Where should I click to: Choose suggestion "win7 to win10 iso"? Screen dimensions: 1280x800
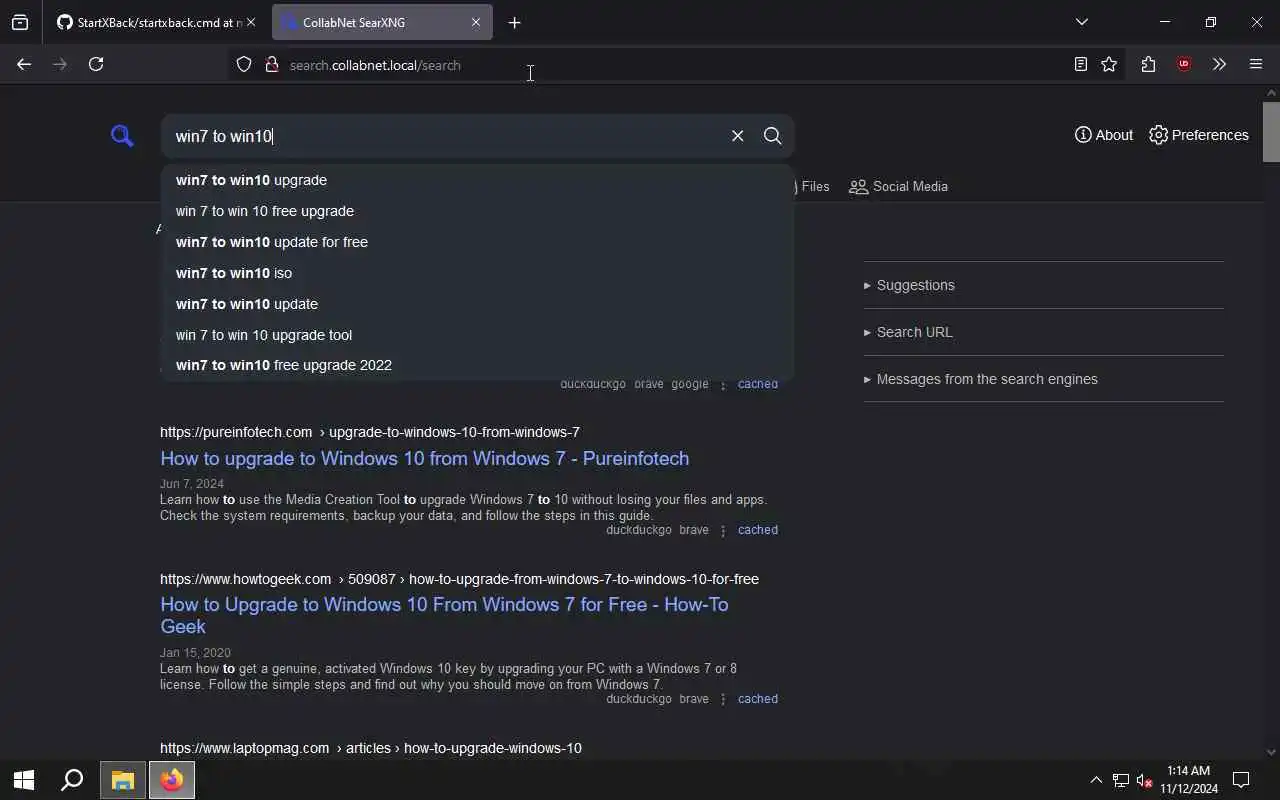tap(477, 273)
